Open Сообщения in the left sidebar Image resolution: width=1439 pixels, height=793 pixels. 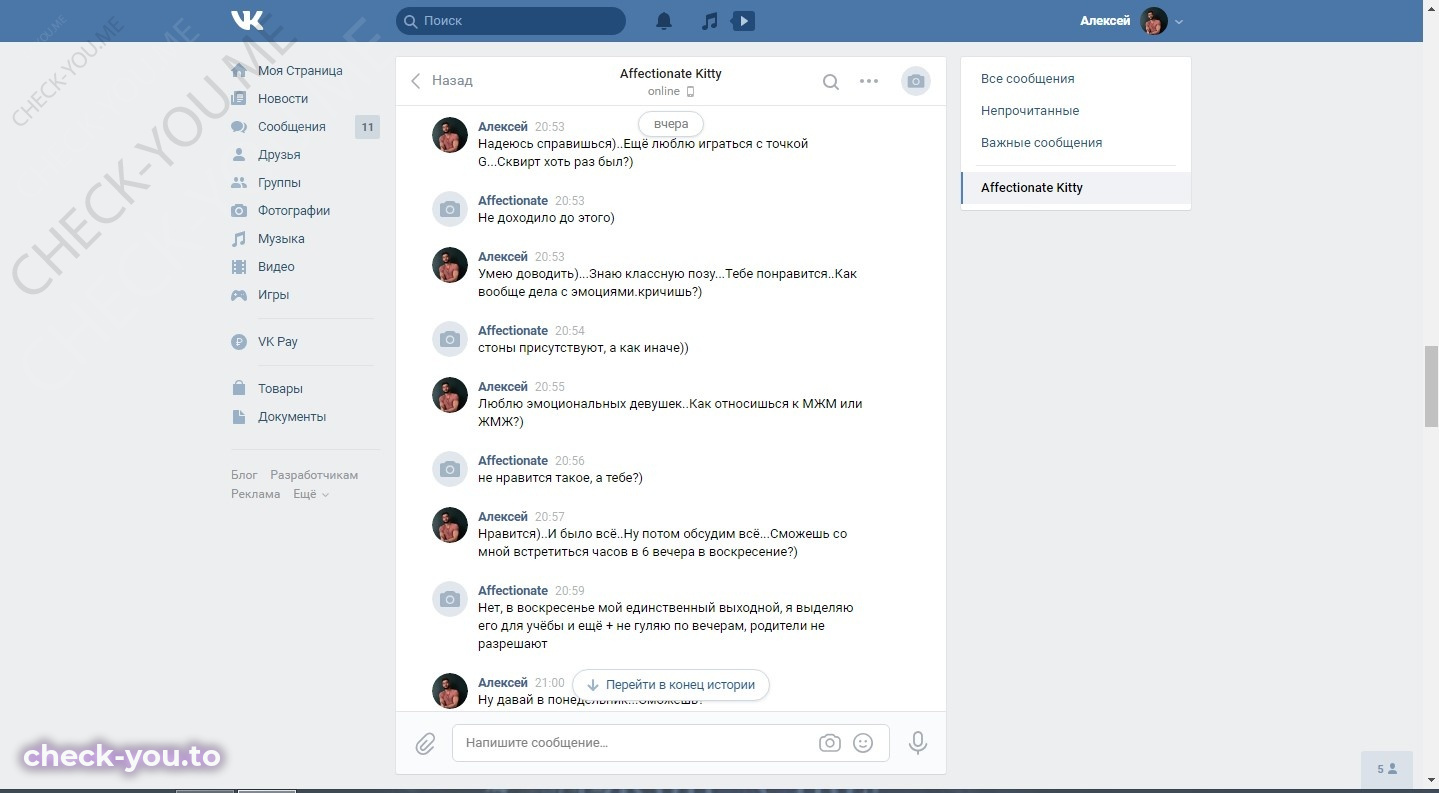tap(292, 127)
